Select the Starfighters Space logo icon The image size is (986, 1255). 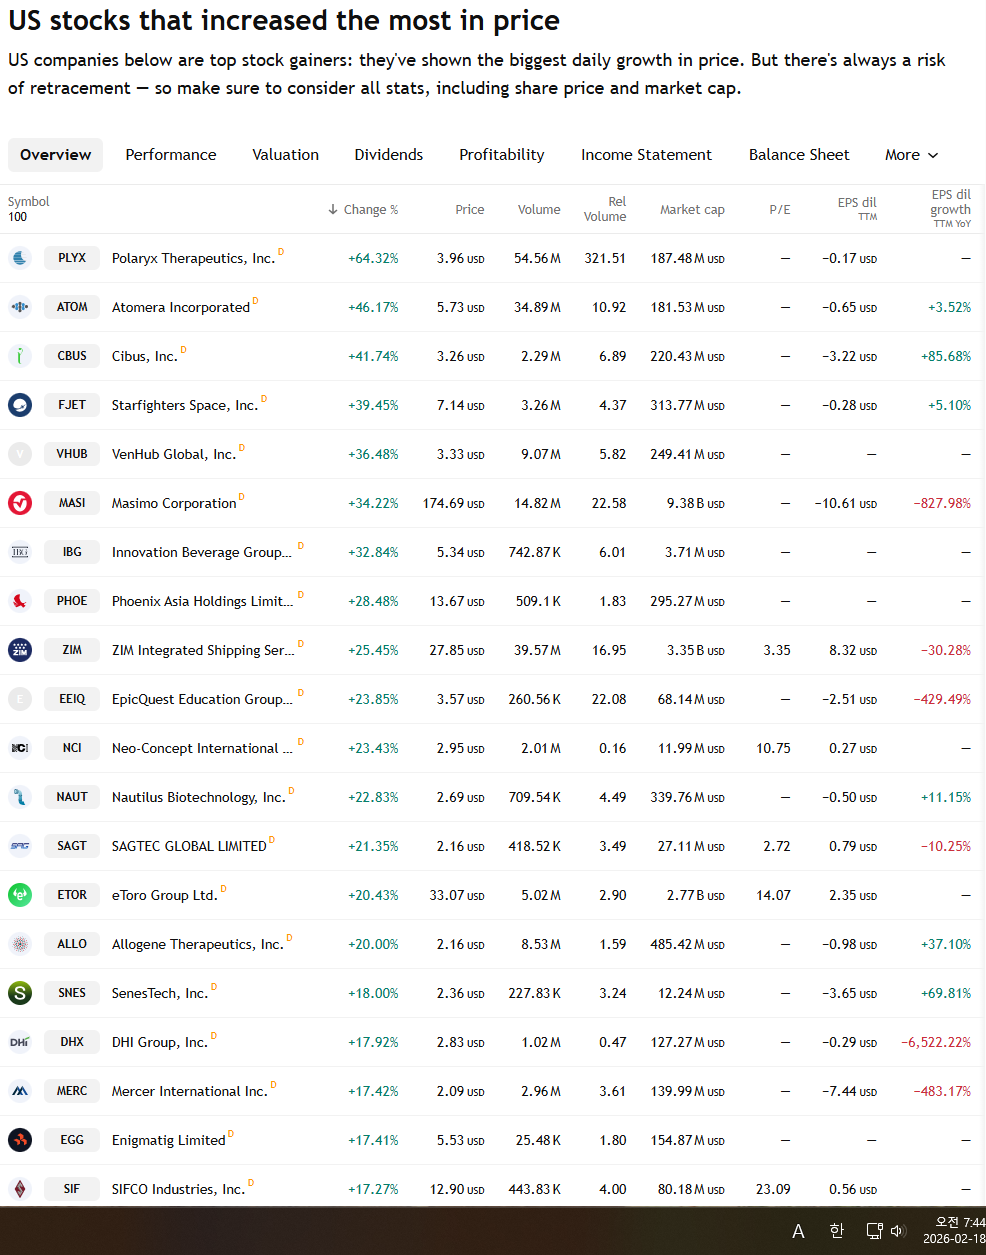pyautogui.click(x=20, y=405)
